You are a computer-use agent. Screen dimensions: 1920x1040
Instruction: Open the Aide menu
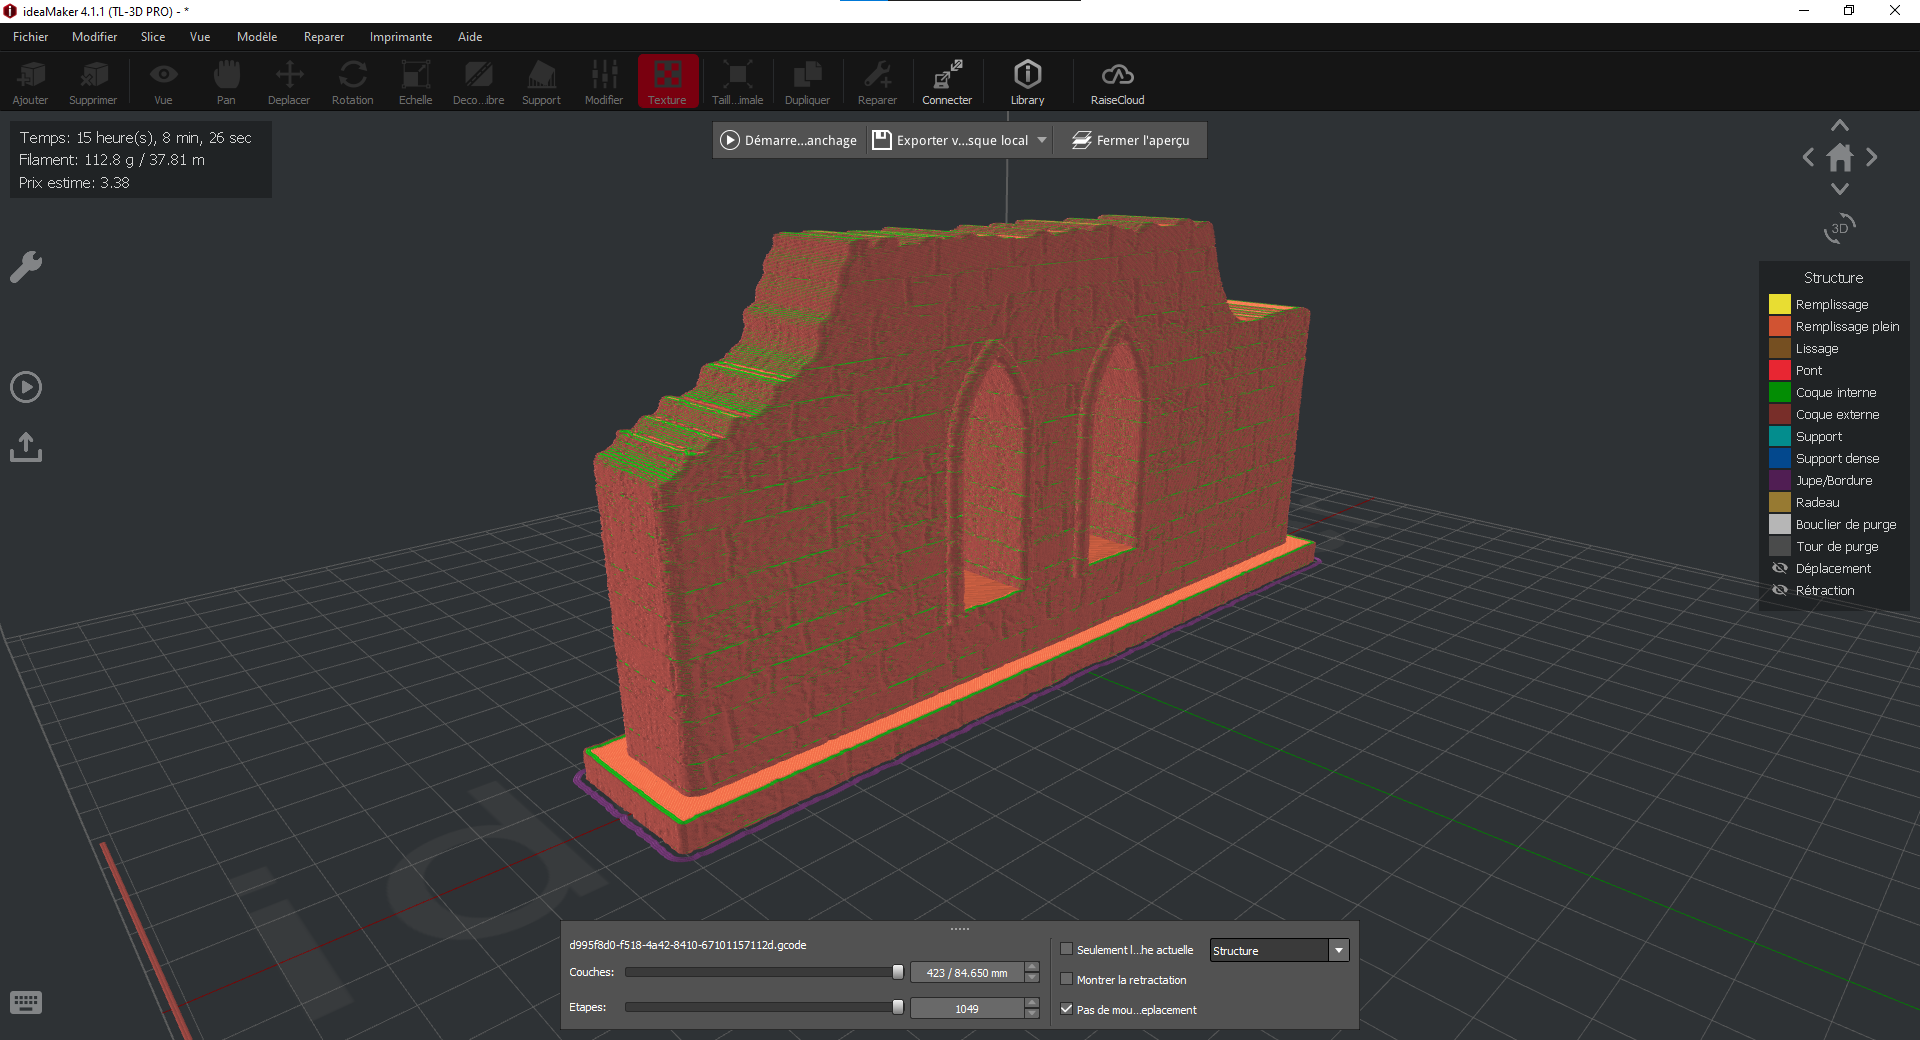click(470, 37)
